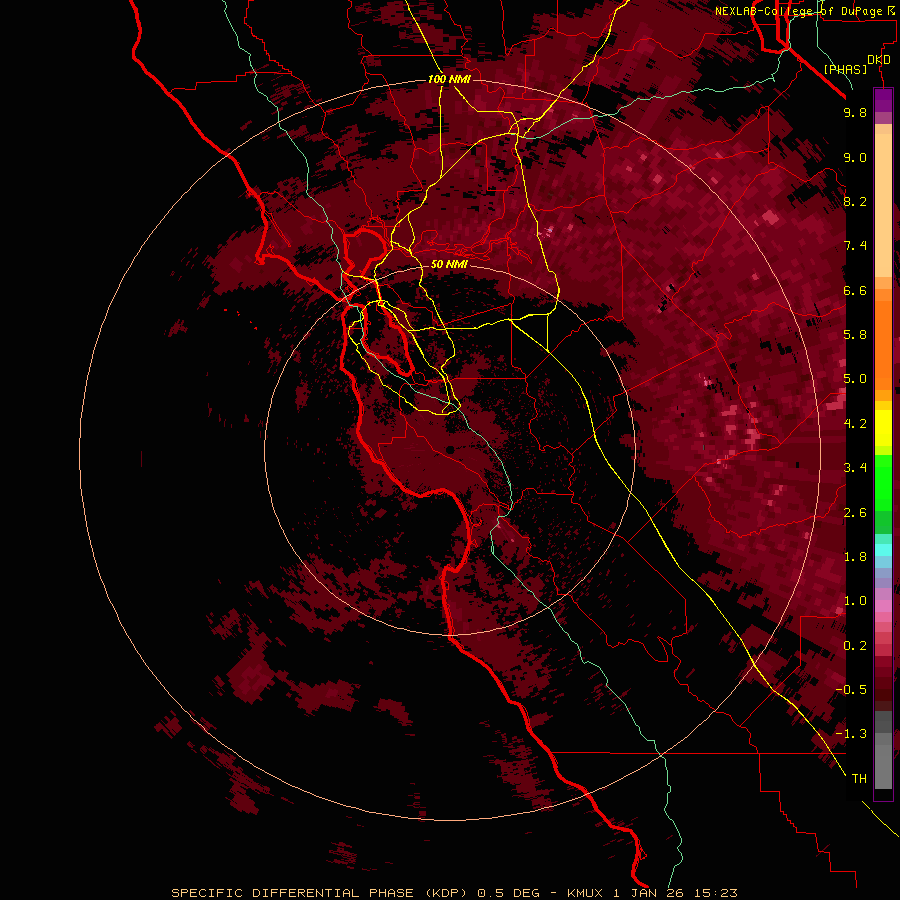Click the 8.2 scale value
The width and height of the screenshot is (900, 900).
tap(855, 201)
